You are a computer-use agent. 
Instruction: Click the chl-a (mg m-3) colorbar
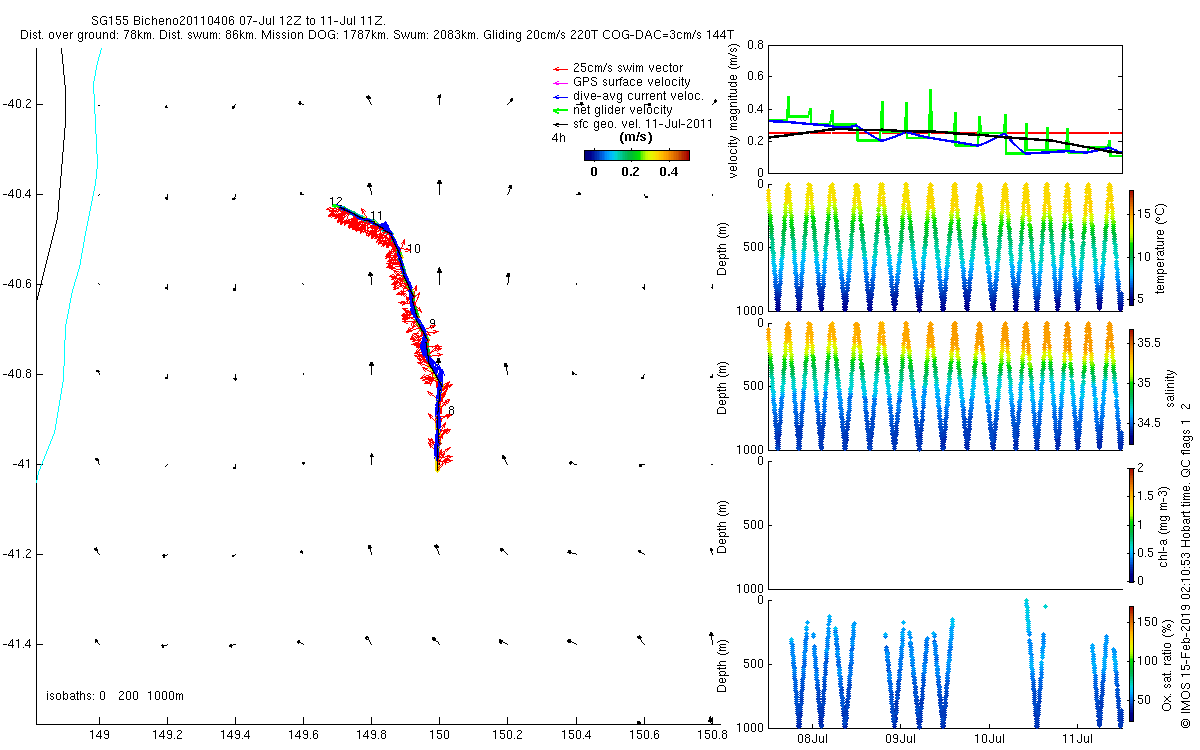1131,524
